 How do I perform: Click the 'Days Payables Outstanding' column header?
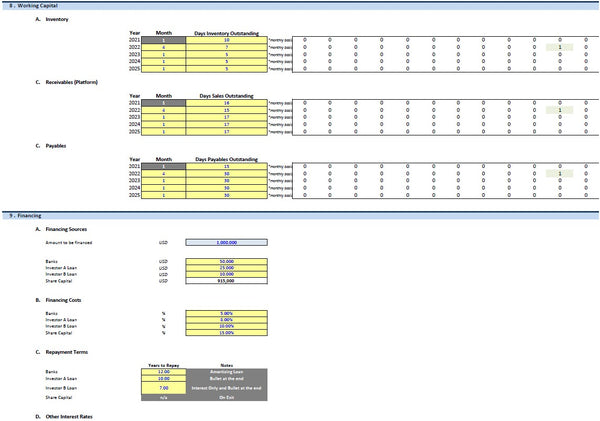(x=226, y=159)
